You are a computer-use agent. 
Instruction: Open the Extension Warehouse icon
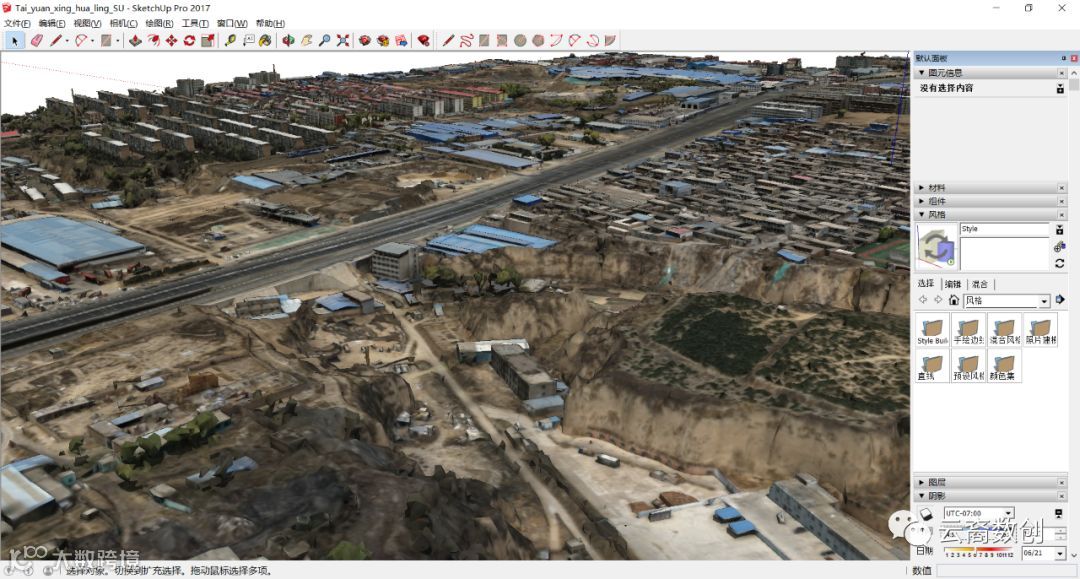click(x=383, y=41)
